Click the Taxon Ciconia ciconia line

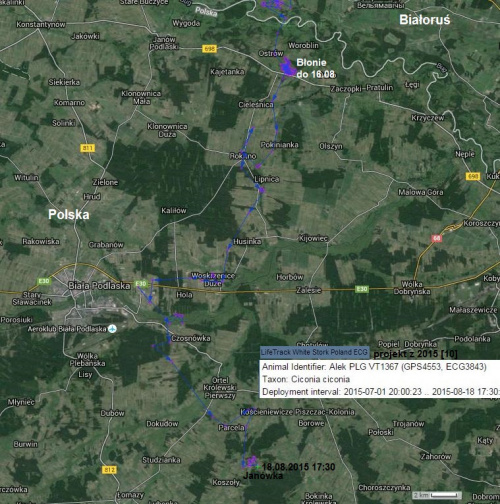click(306, 379)
